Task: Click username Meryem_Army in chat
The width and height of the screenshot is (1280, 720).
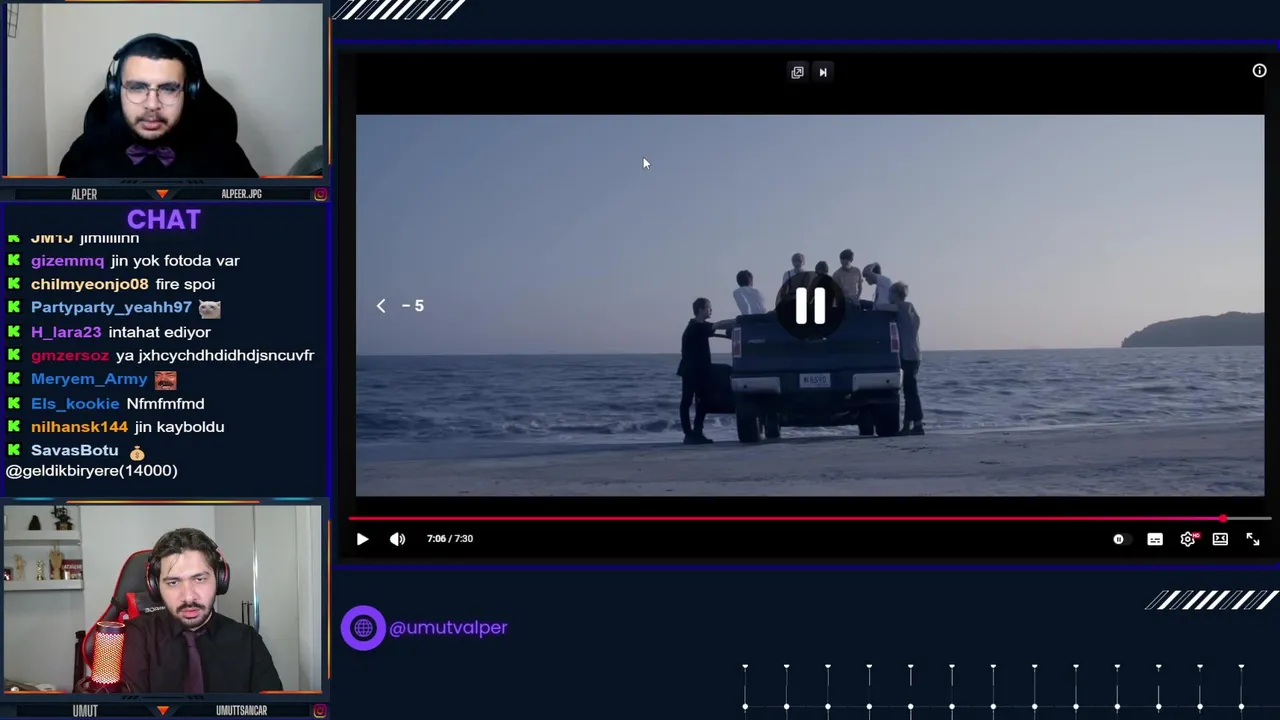Action: [89, 379]
